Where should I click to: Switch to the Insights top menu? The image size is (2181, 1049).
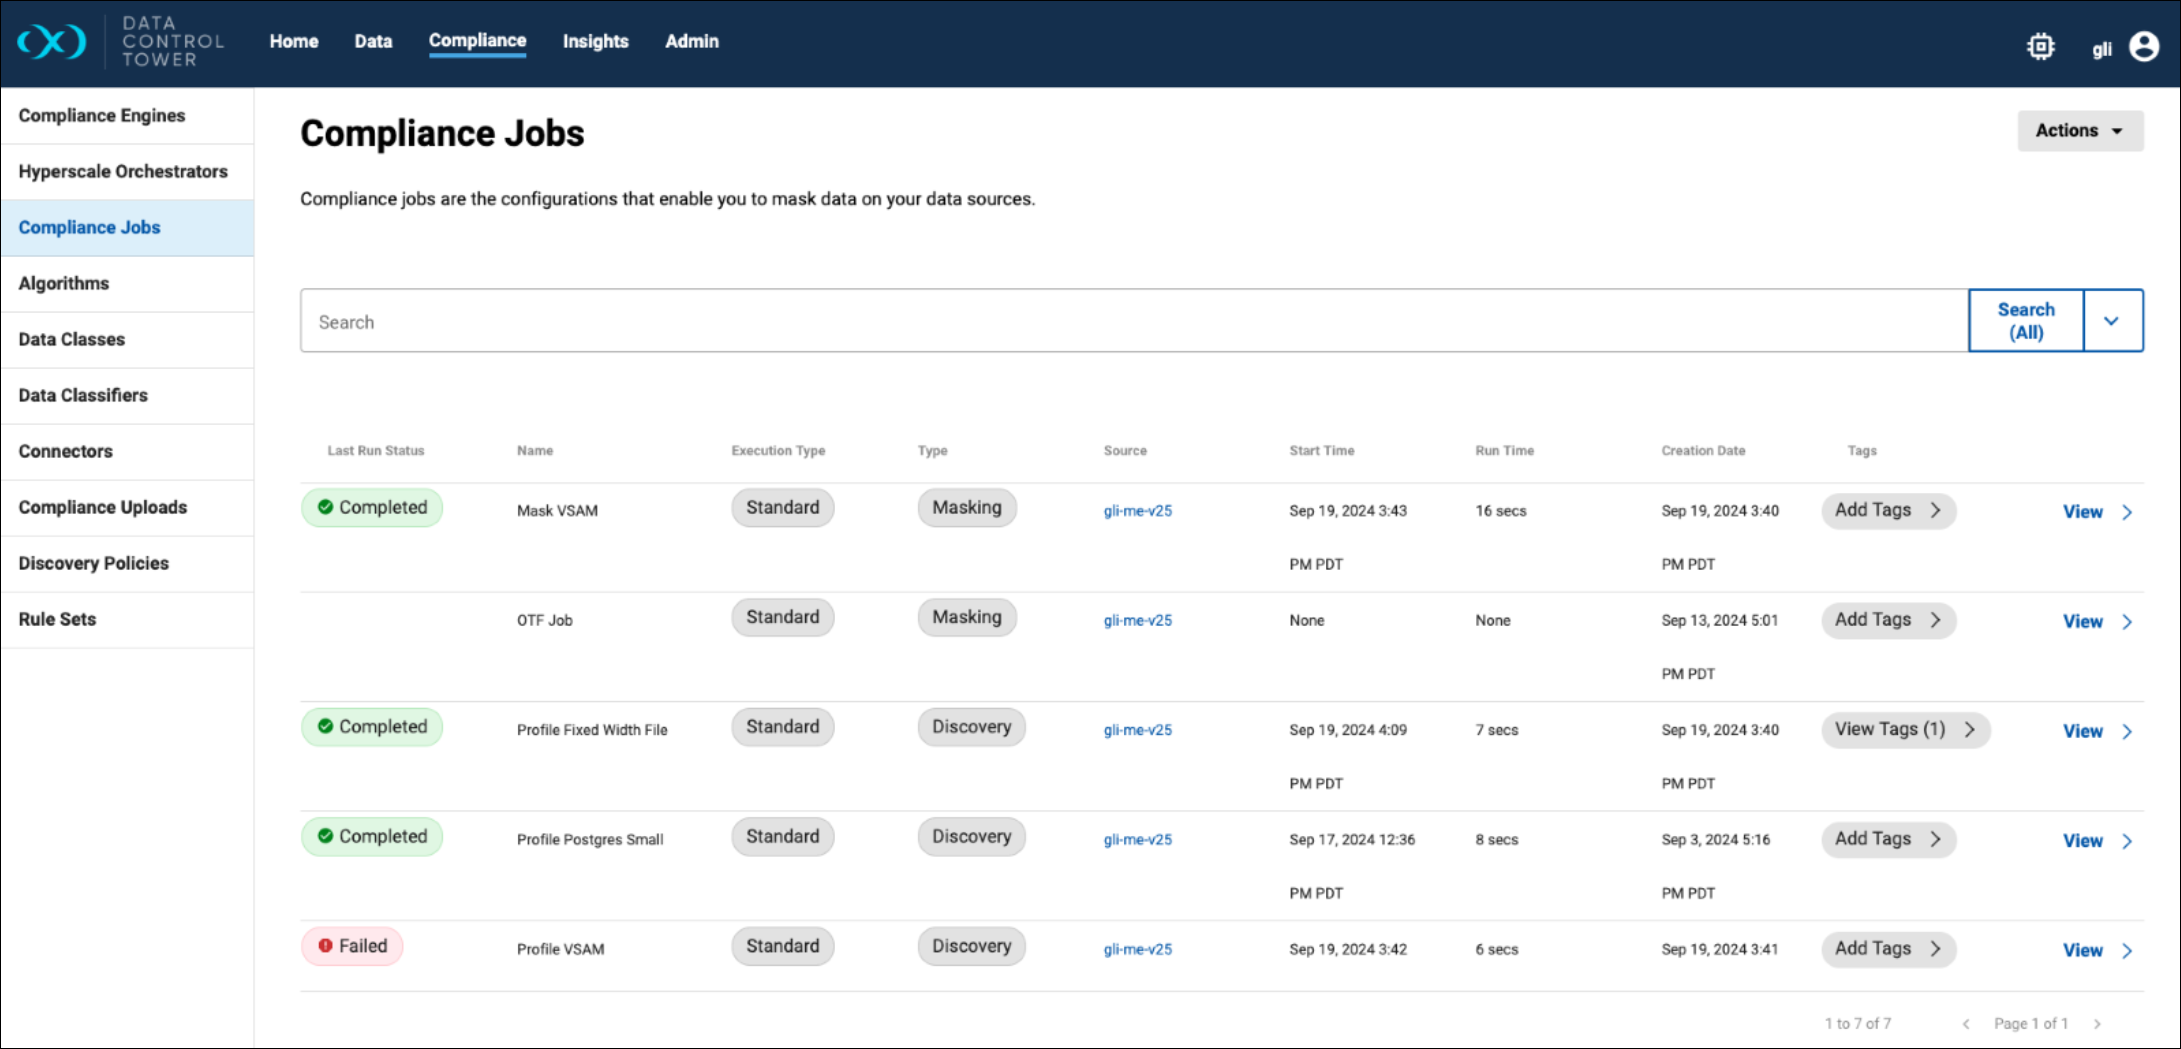coord(595,41)
